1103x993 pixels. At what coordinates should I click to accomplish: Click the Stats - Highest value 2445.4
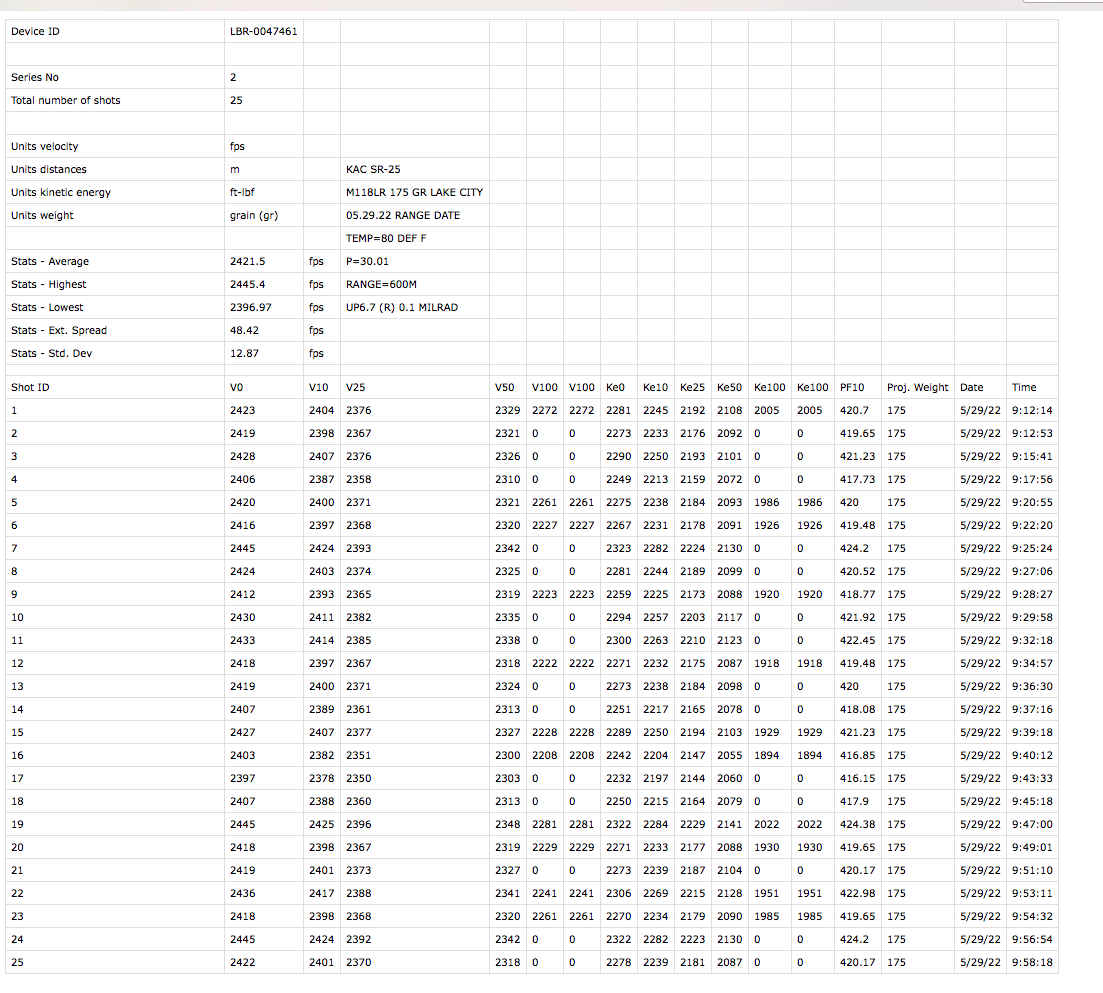coord(249,284)
